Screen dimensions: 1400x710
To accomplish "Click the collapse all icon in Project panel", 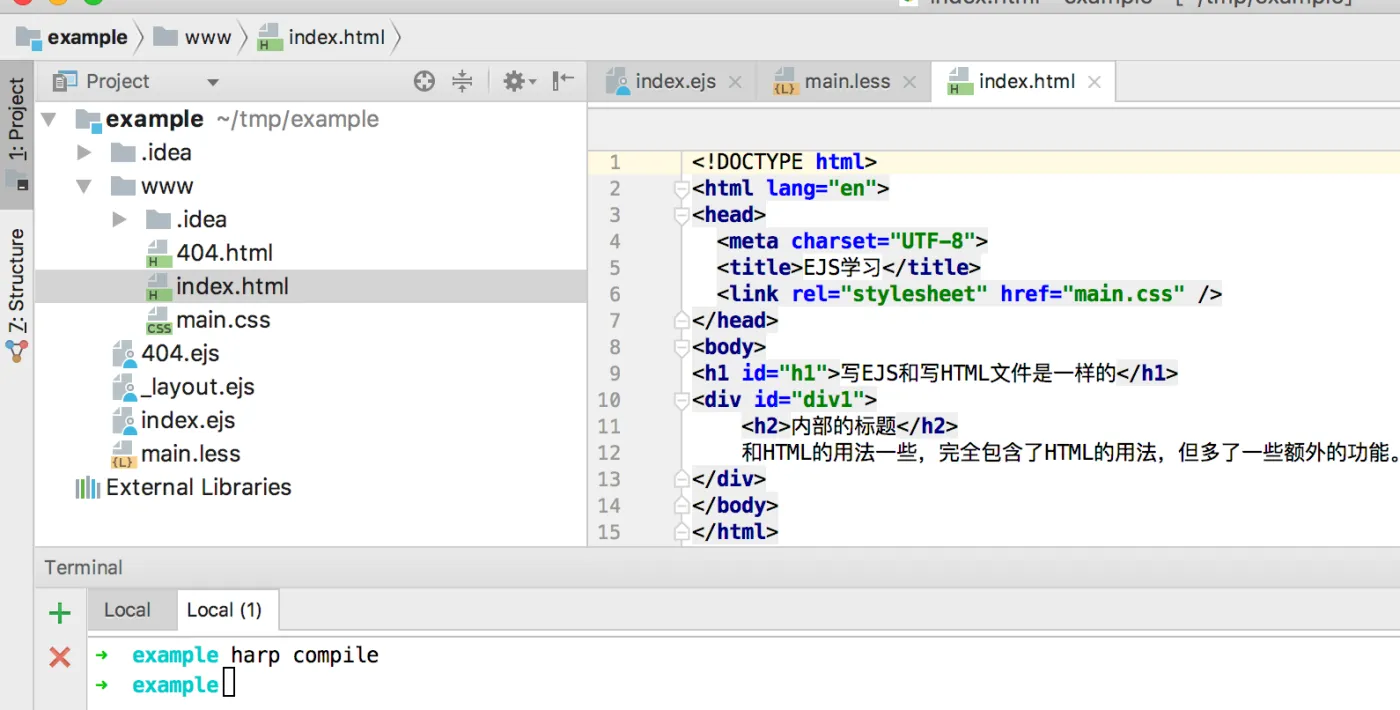I will [x=462, y=82].
